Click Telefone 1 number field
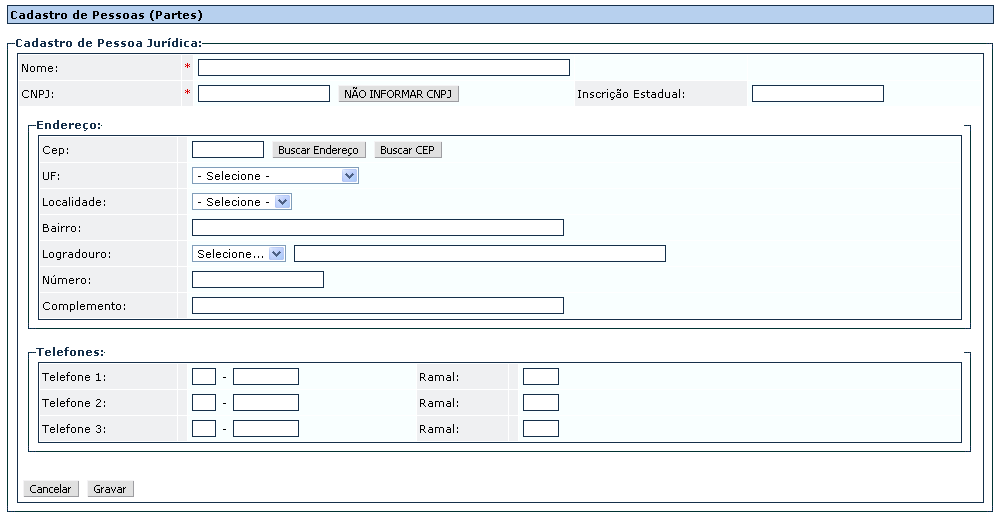This screenshot has height=516, width=999. pyautogui.click(x=266, y=376)
